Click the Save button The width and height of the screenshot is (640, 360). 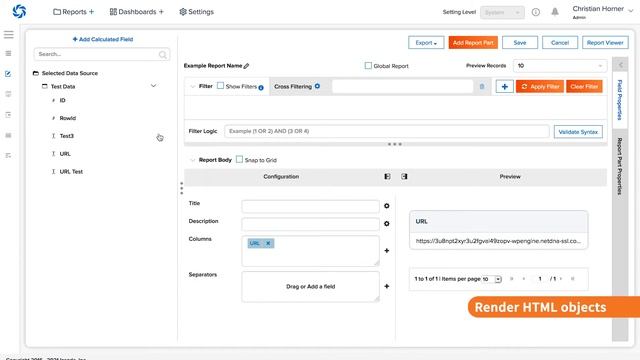(x=520, y=43)
